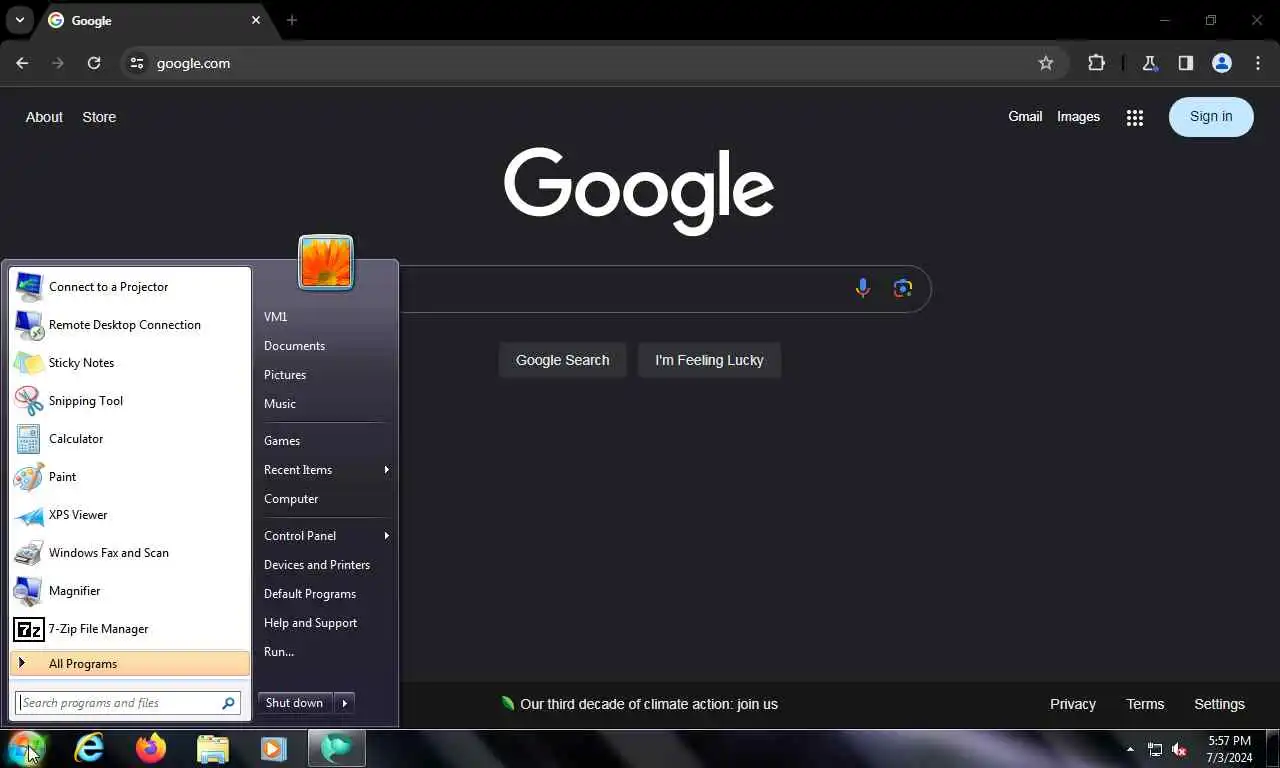Bookmark this tab with star icon
This screenshot has height=768, width=1280.
(1046, 63)
